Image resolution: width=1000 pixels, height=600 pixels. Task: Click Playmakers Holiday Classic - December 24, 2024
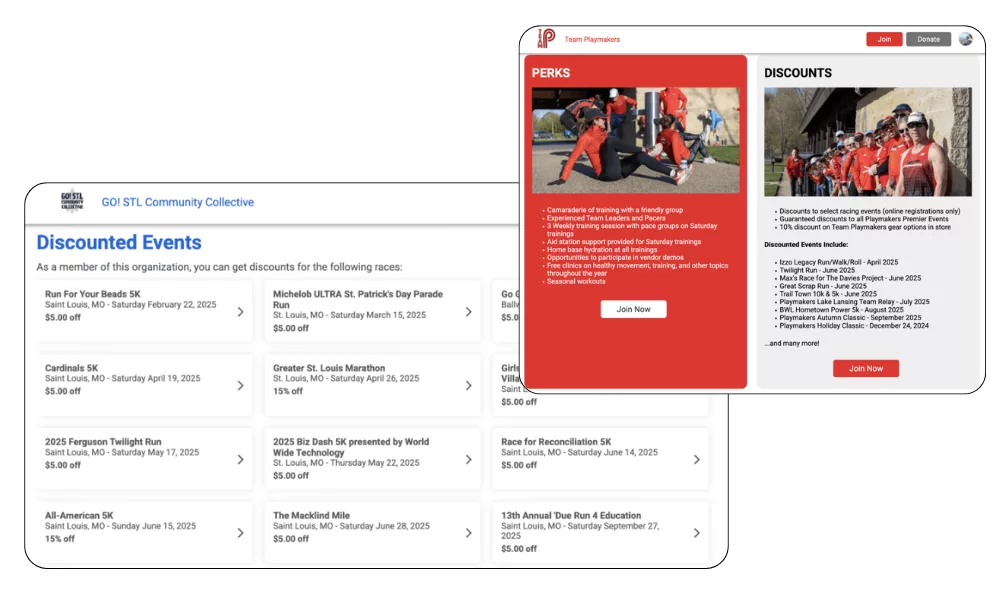point(854,326)
